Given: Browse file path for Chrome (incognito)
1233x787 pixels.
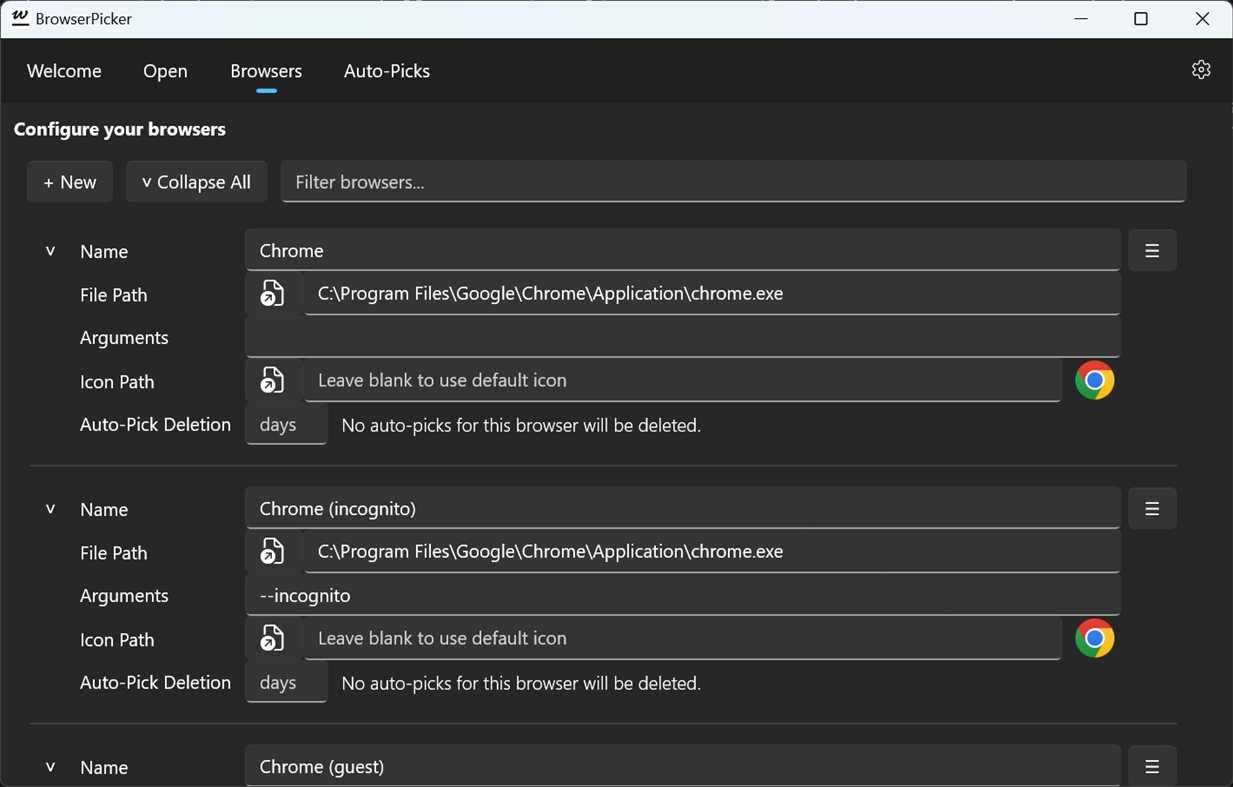Looking at the screenshot, I should pos(272,552).
